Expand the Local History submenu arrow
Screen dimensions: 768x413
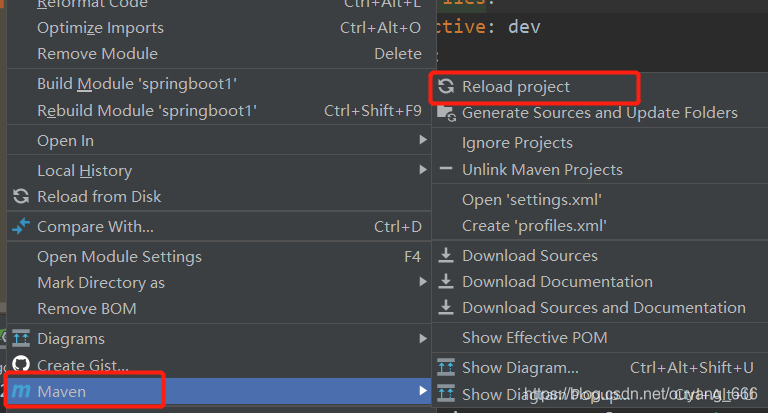[423, 170]
